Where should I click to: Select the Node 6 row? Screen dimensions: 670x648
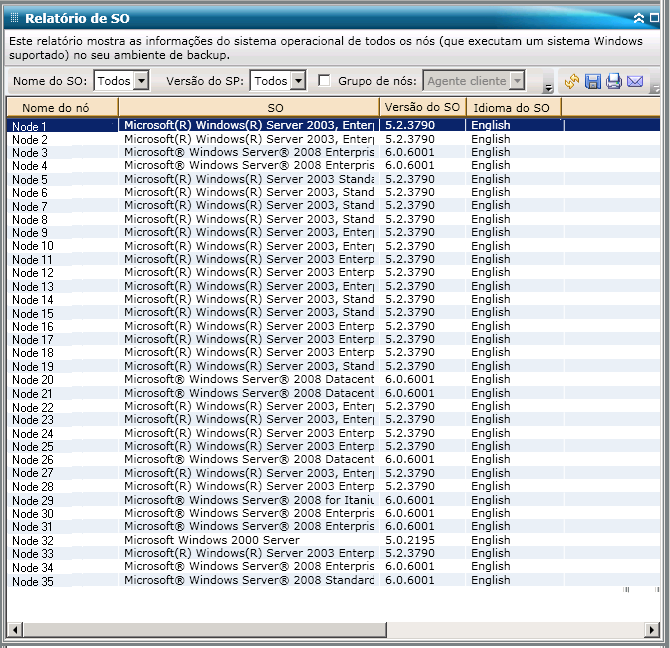coord(333,192)
